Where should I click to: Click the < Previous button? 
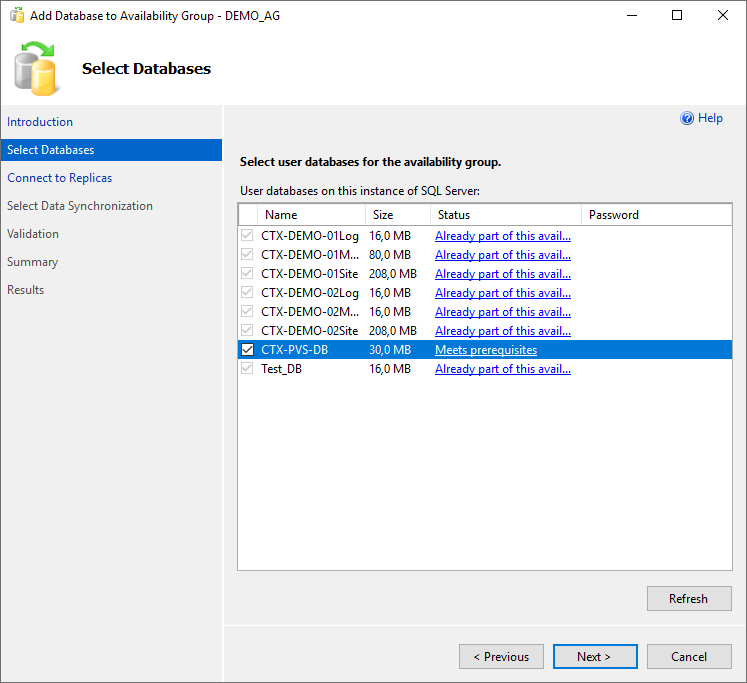point(501,656)
